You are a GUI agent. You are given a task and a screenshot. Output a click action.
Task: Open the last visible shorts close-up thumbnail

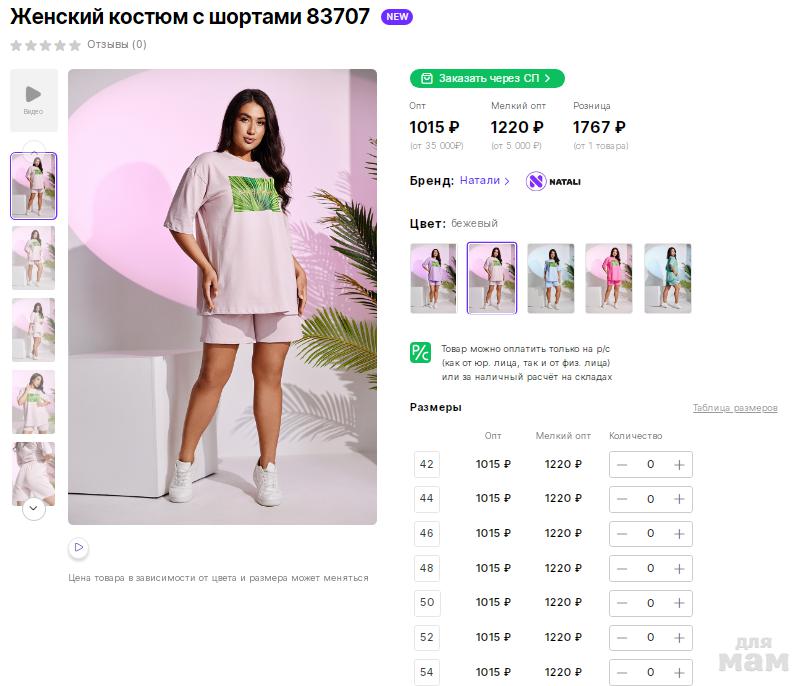coord(33,473)
